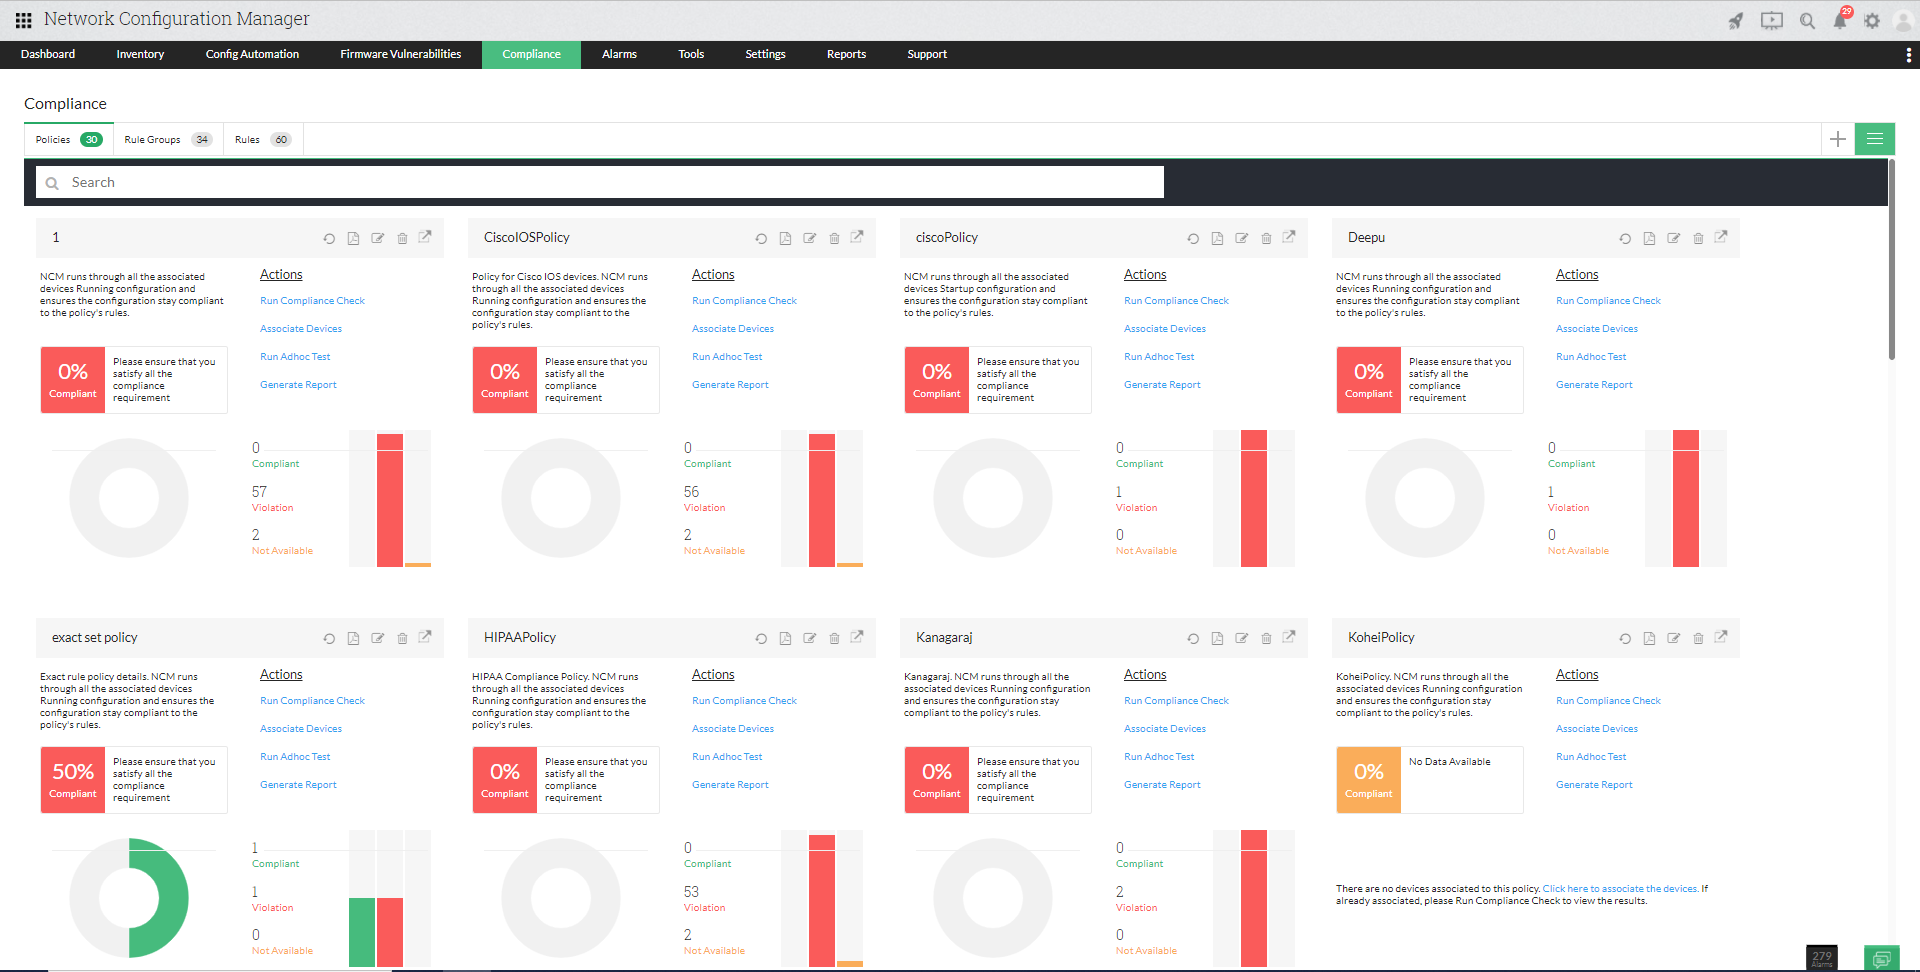
Task: Switch to the Rule Groups tab
Action: [155, 139]
